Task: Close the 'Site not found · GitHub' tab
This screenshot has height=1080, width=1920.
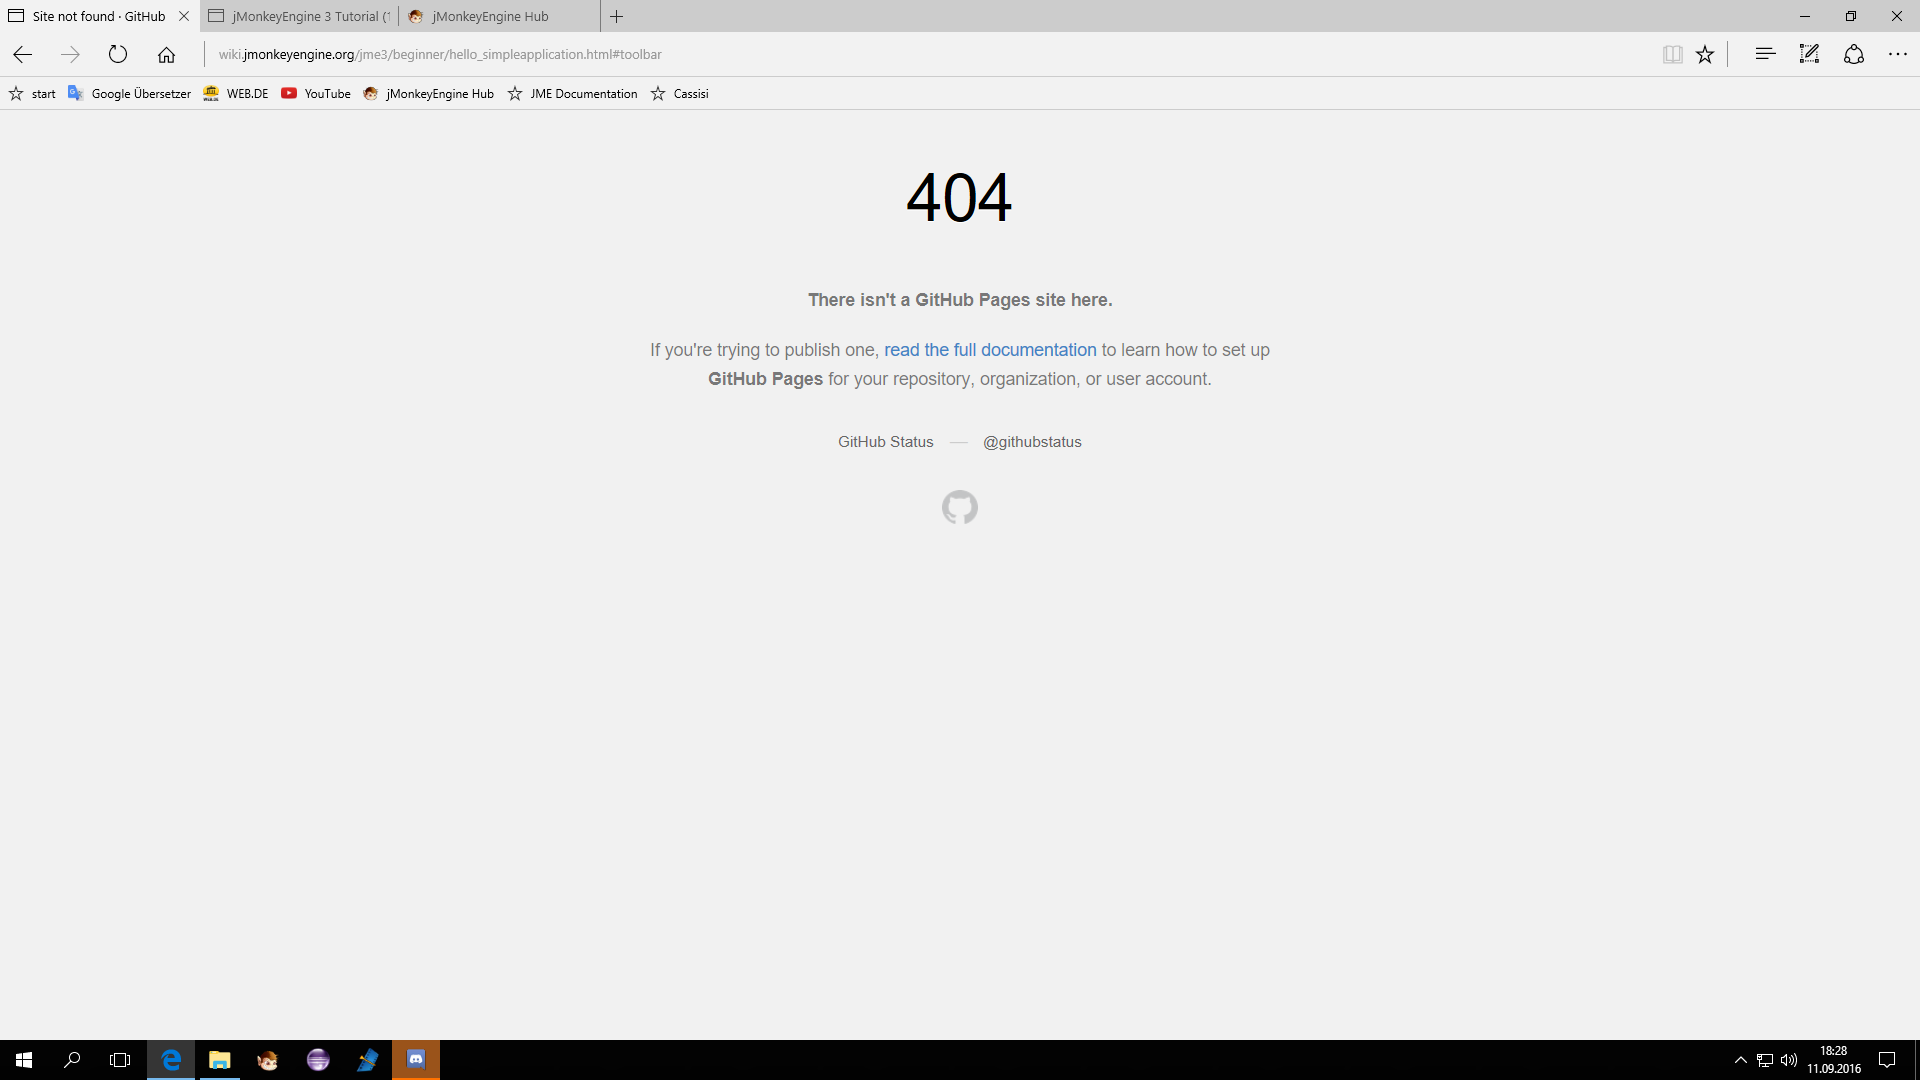Action: point(184,16)
